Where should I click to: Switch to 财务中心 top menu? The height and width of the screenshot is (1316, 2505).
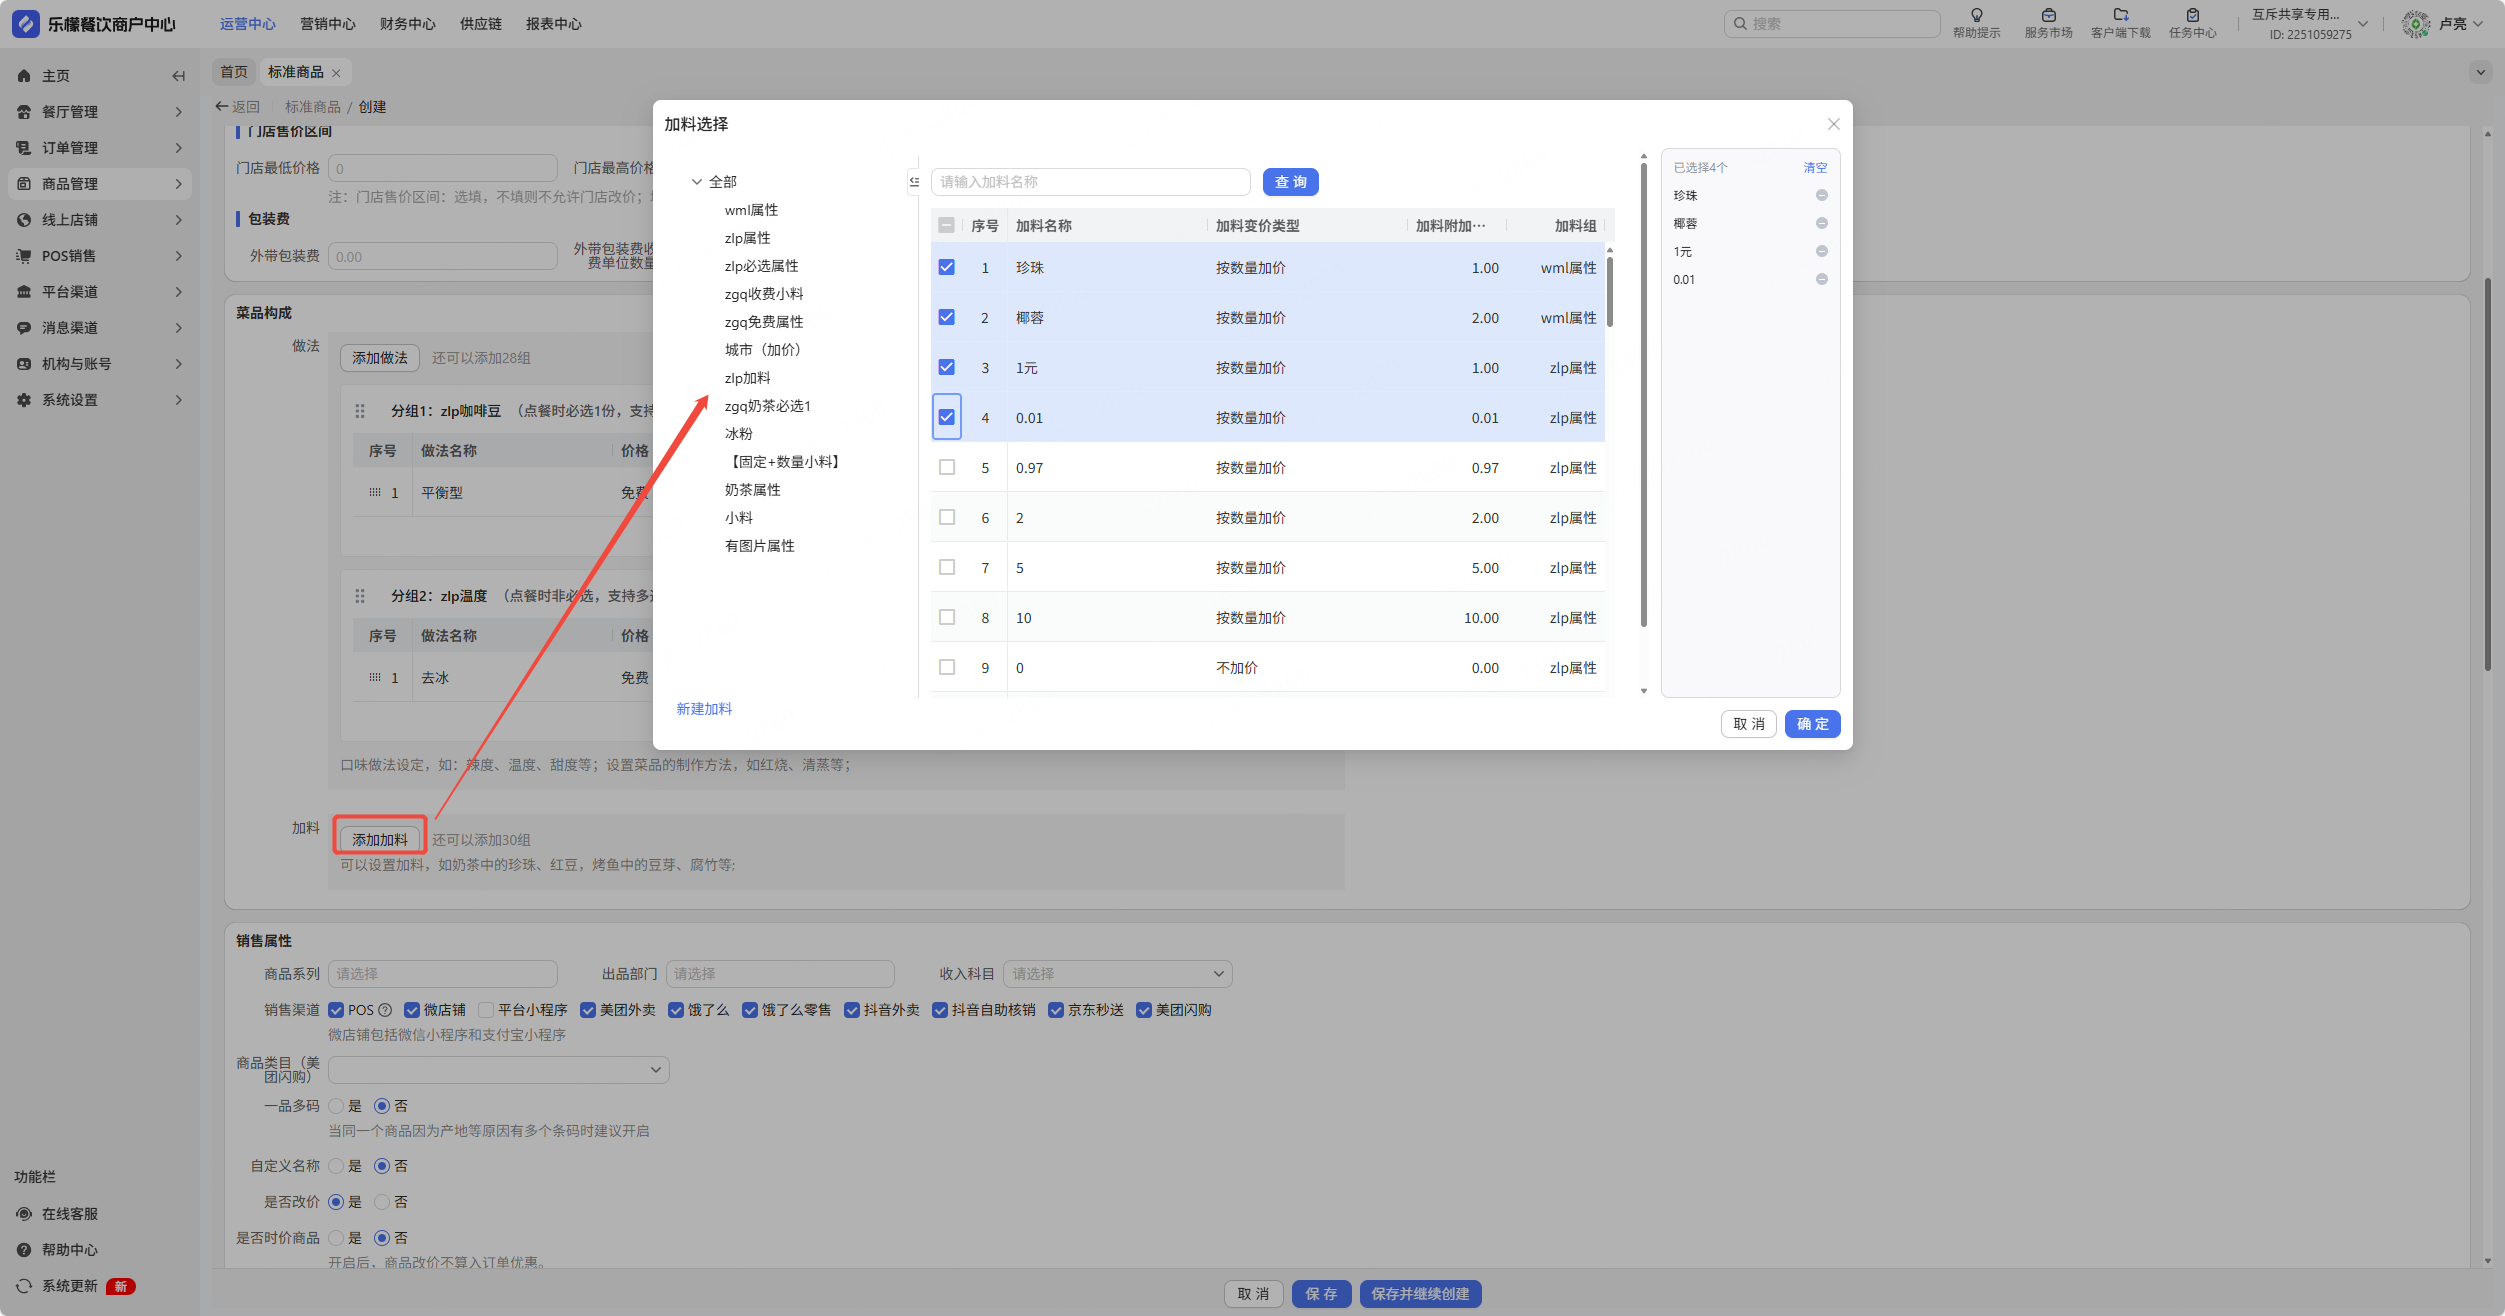click(407, 24)
